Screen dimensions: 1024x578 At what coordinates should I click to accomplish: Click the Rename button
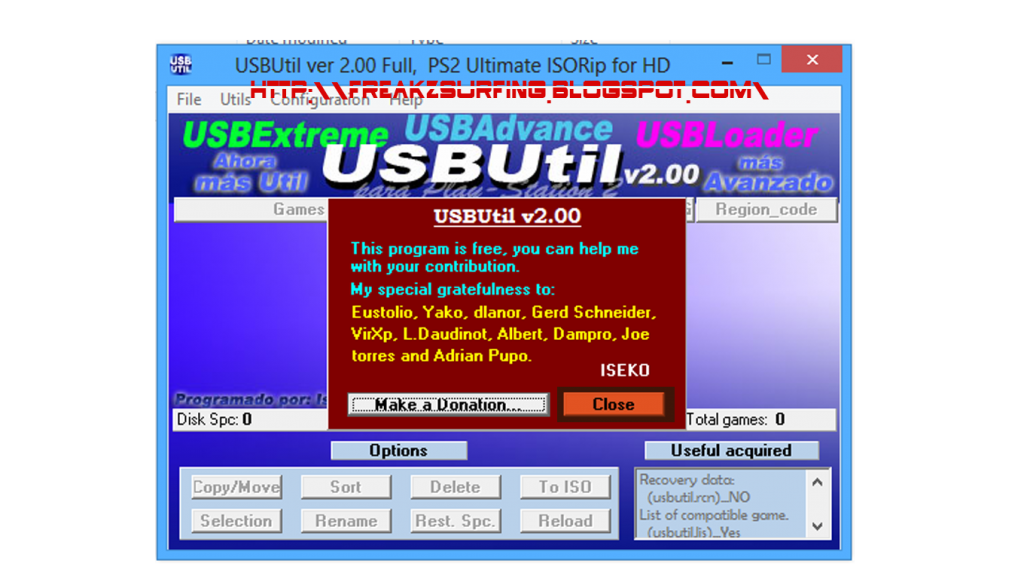click(x=345, y=521)
